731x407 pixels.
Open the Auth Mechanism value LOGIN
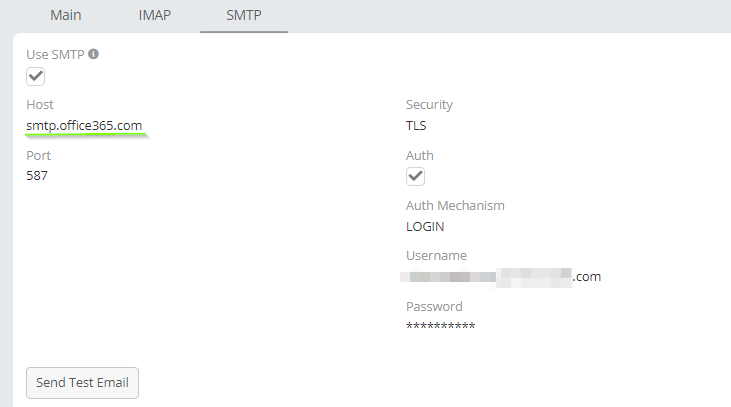click(425, 227)
